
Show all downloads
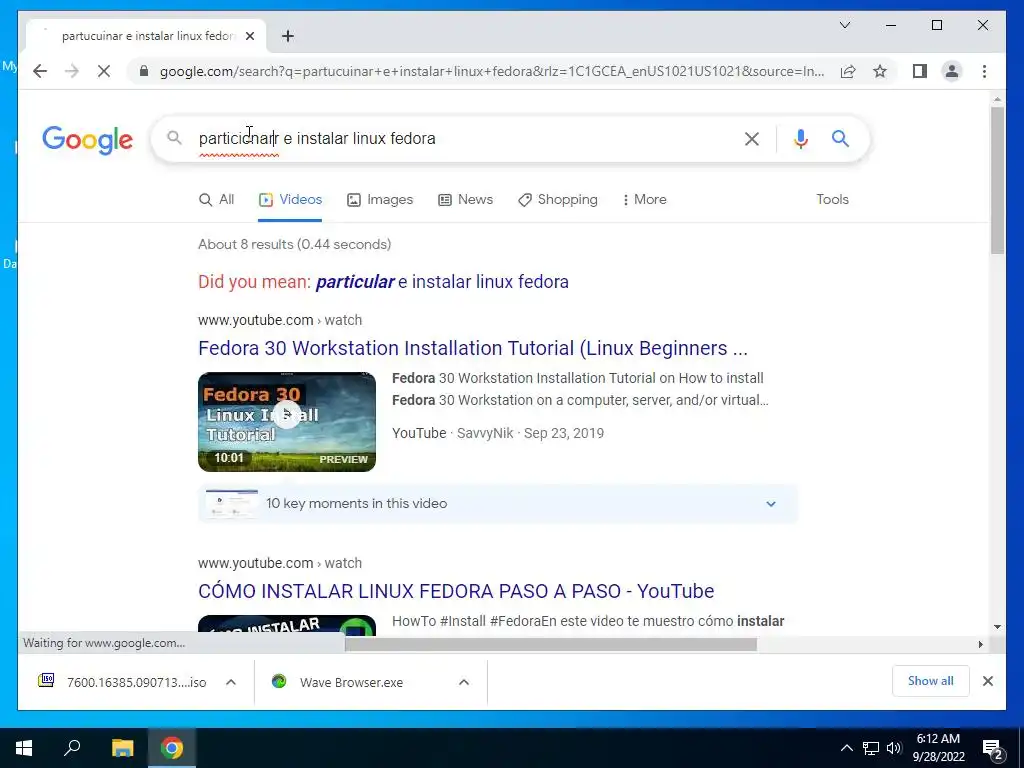click(931, 681)
